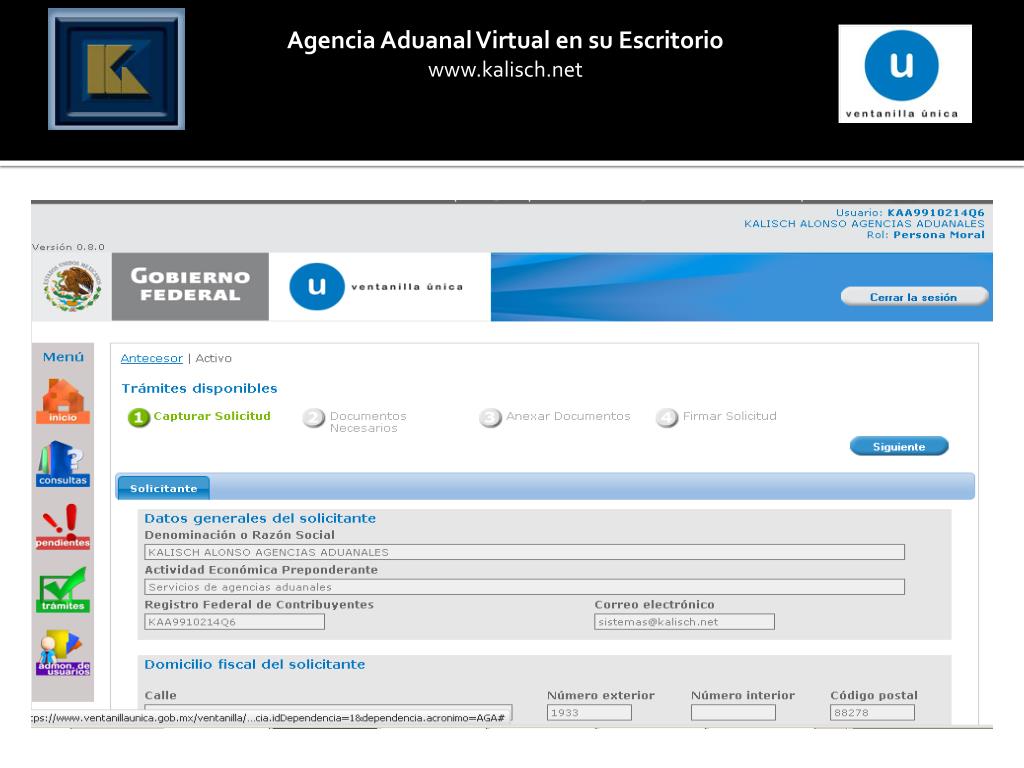Select step 2 Documentos Necesarios

(x=355, y=421)
